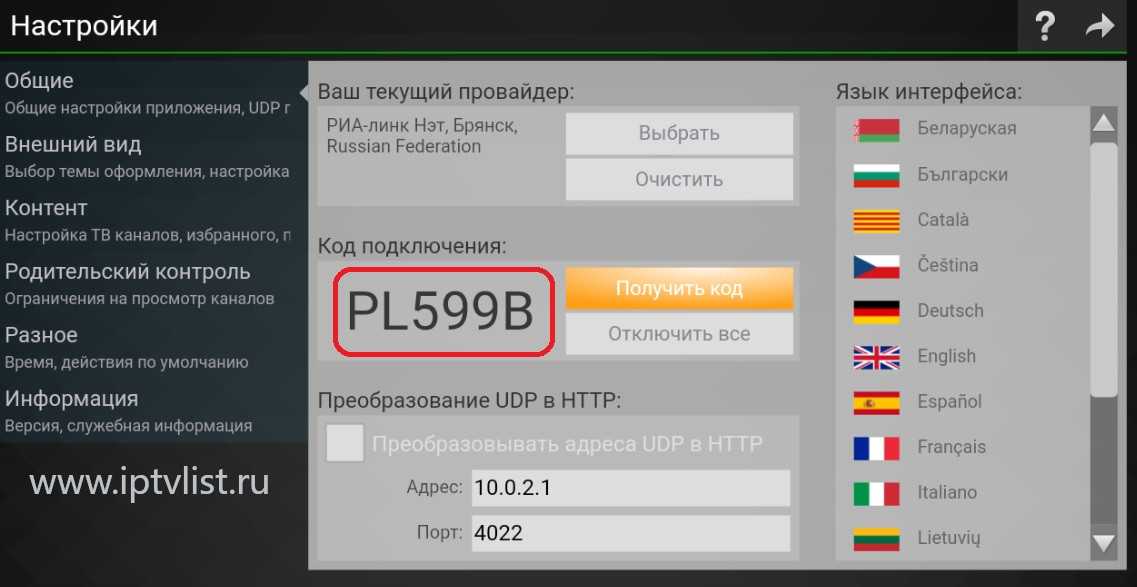Select the Bulgarian flag icon
Viewport: 1137px width, 587px height.
(x=876, y=175)
